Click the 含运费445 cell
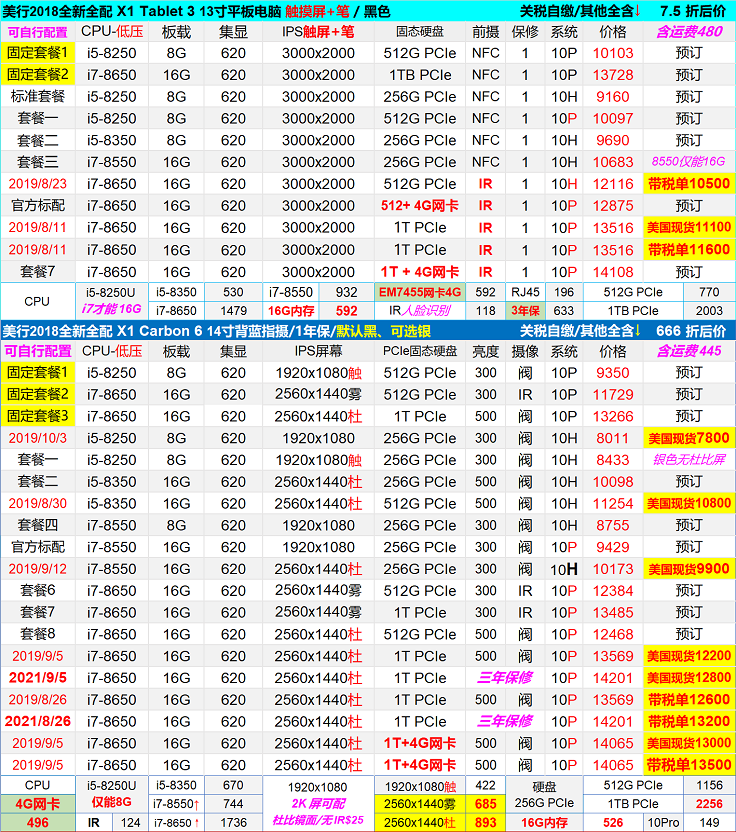 [689, 351]
